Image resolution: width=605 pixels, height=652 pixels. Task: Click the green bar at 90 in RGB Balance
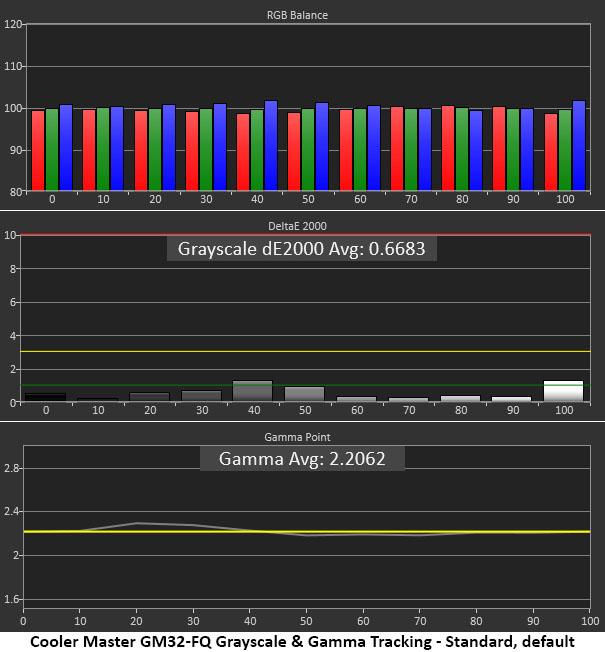pyautogui.click(x=513, y=150)
